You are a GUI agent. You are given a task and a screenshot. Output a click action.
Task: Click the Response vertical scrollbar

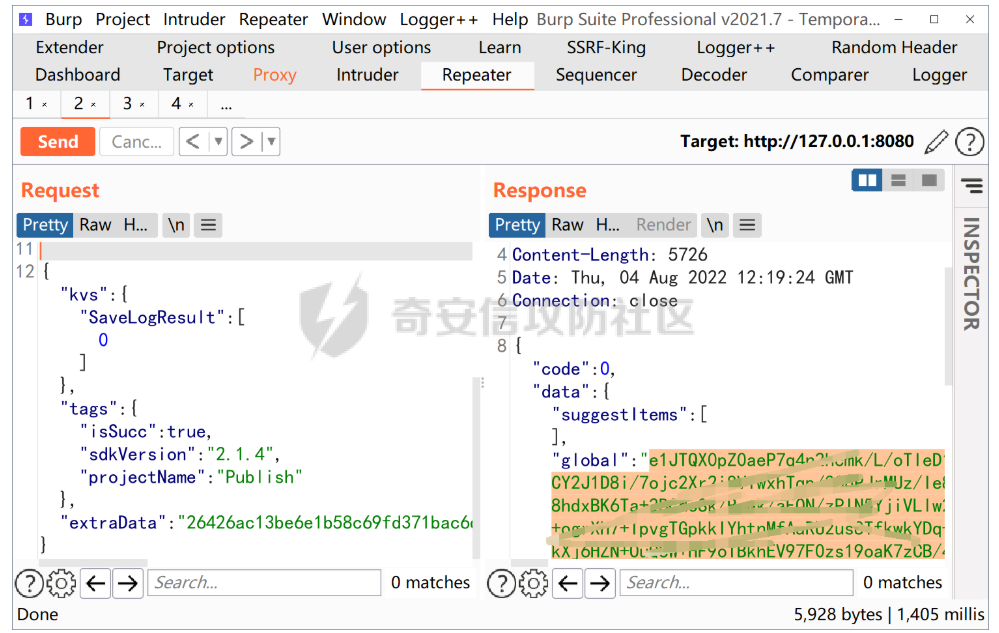click(949, 325)
